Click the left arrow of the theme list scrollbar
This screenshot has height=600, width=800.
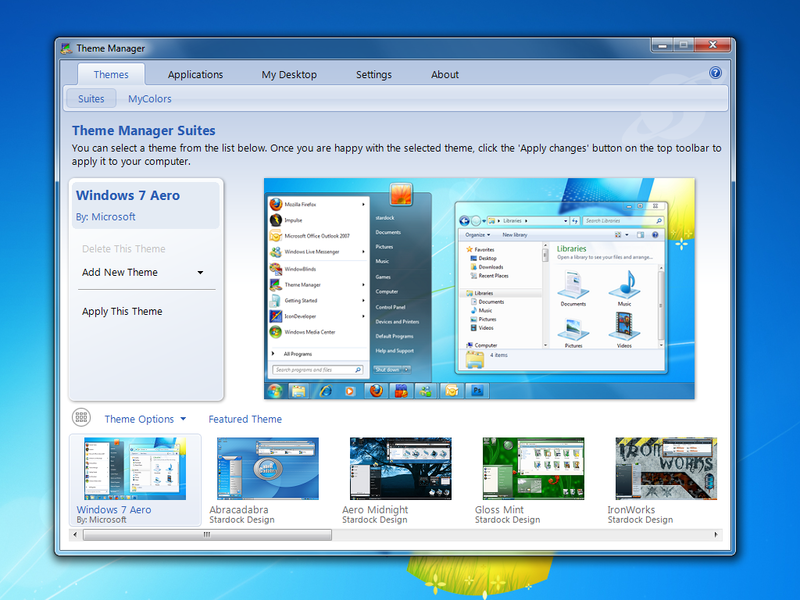point(76,535)
